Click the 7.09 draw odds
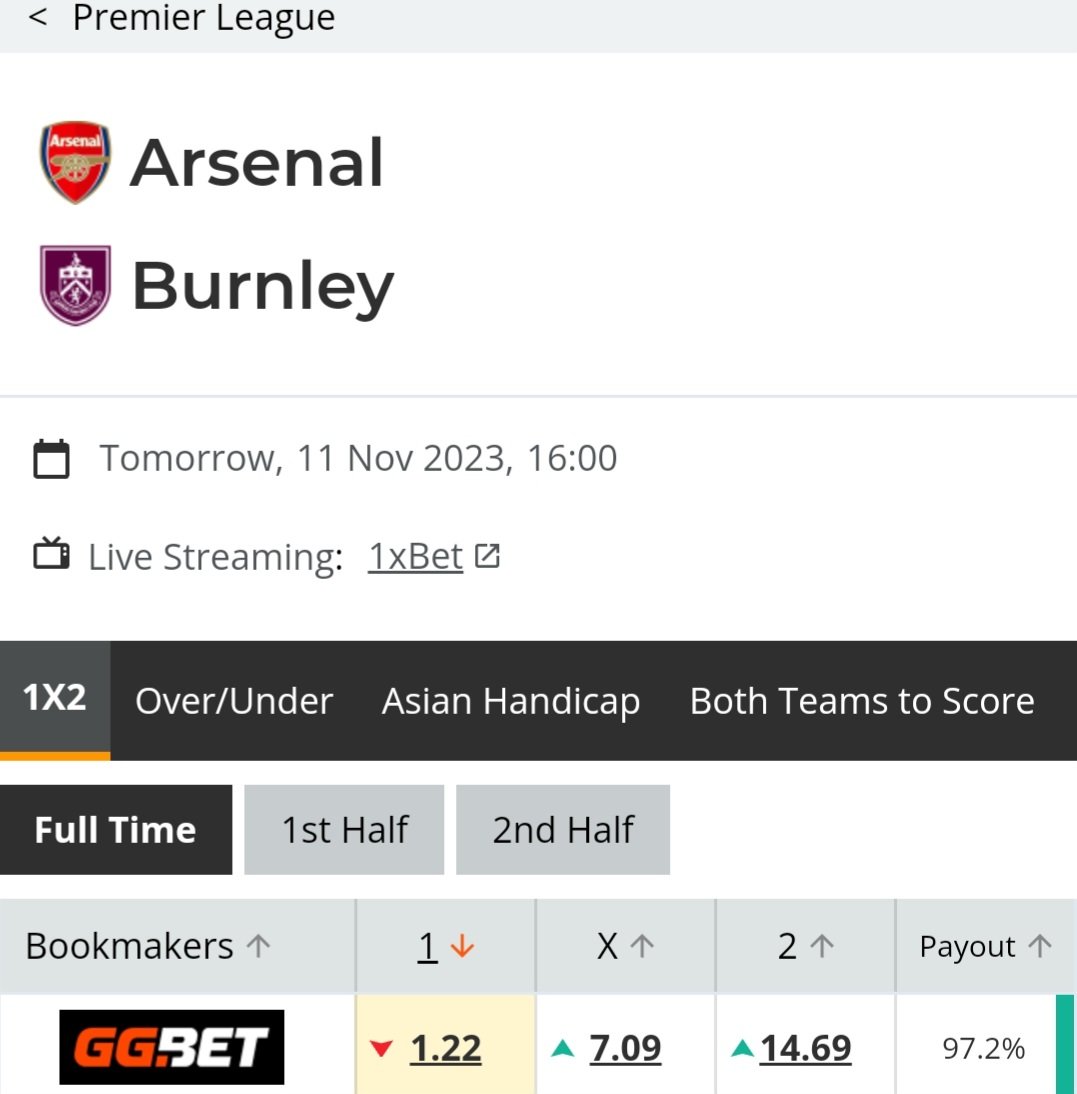1077x1094 pixels. pos(625,1048)
